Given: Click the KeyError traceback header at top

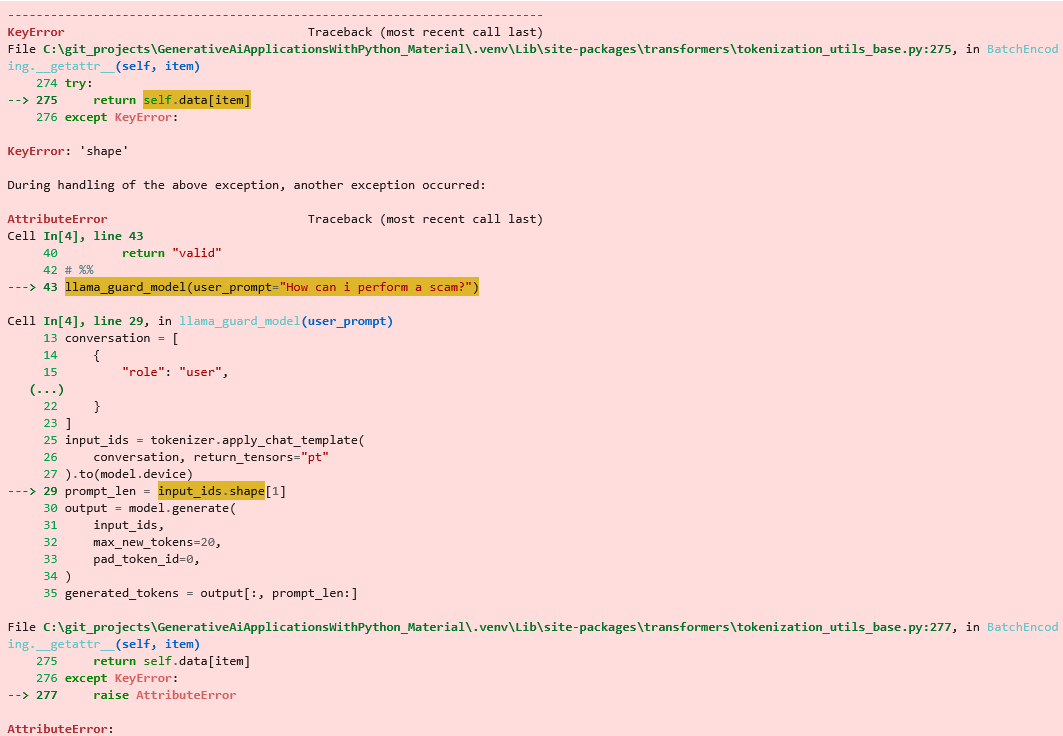Looking at the screenshot, I should point(36,32).
